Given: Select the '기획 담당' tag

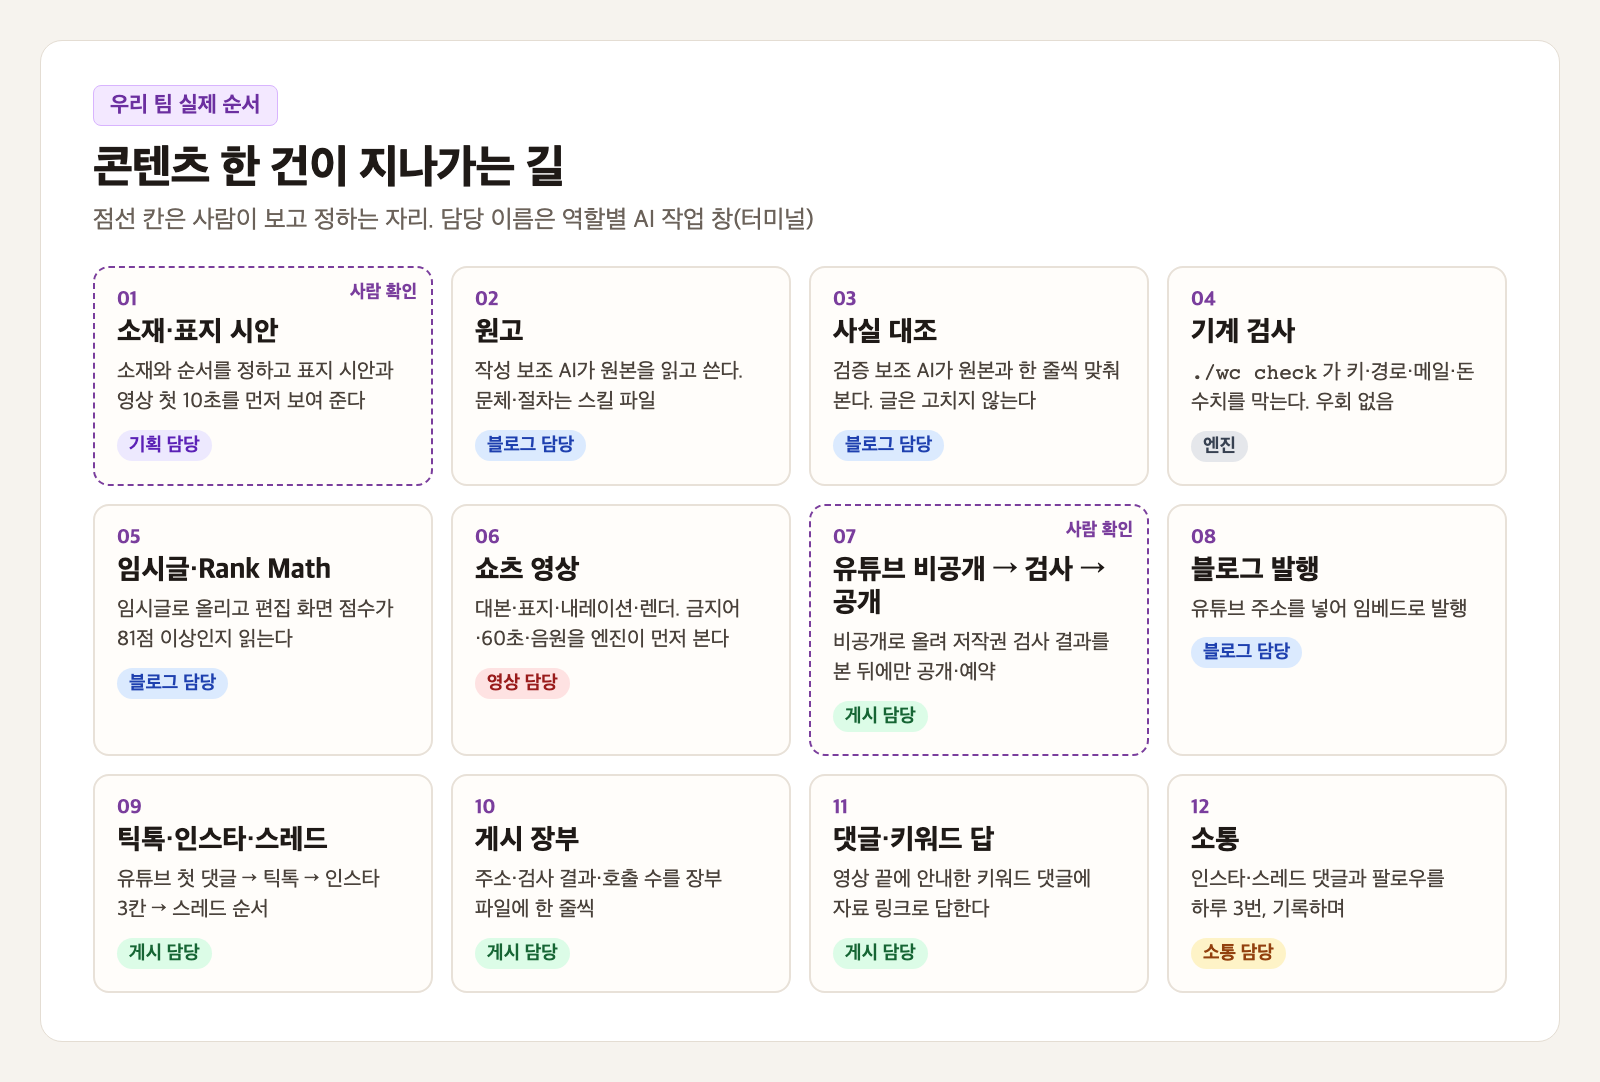Looking at the screenshot, I should click(x=164, y=444).
